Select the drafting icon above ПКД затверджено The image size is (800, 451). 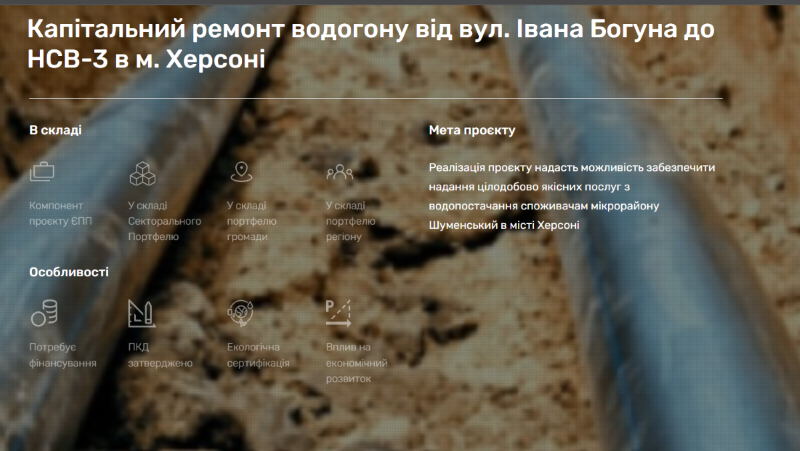coord(142,314)
